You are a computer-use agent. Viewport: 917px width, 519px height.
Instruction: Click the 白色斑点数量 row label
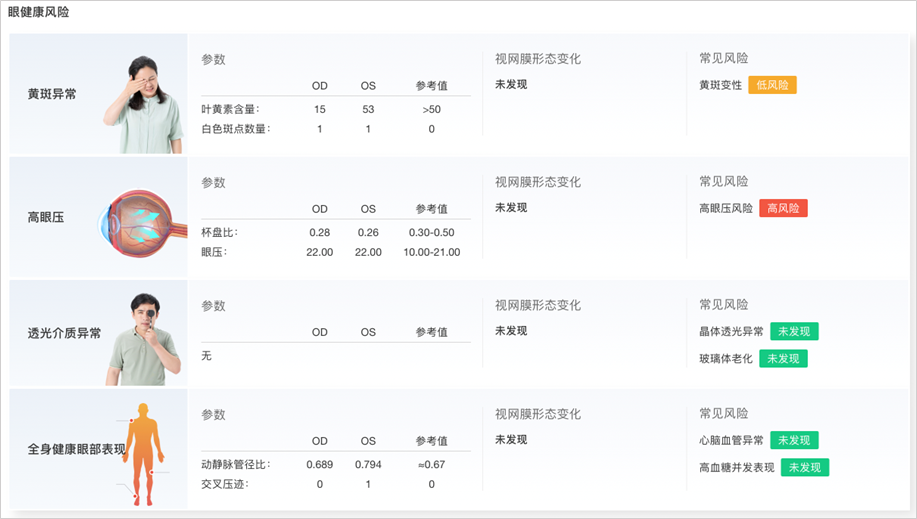click(236, 129)
